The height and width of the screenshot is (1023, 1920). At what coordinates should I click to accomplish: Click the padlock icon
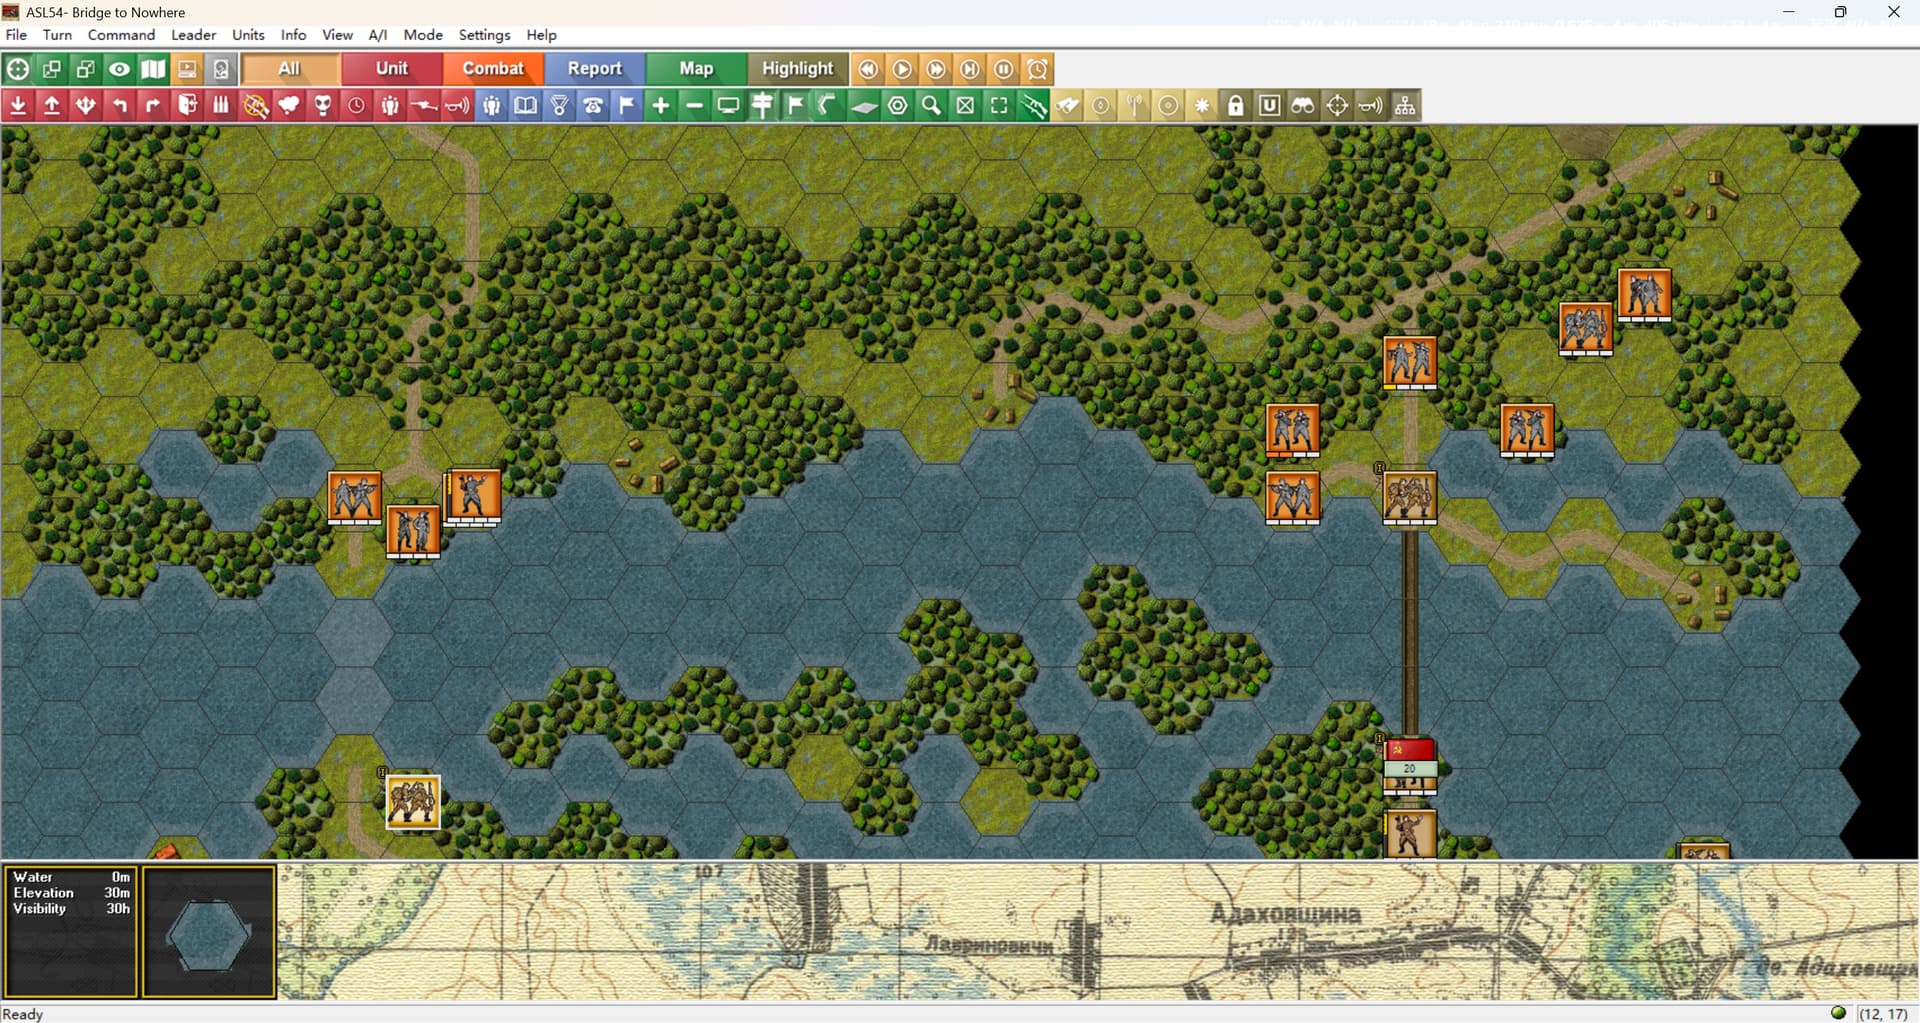[1236, 106]
